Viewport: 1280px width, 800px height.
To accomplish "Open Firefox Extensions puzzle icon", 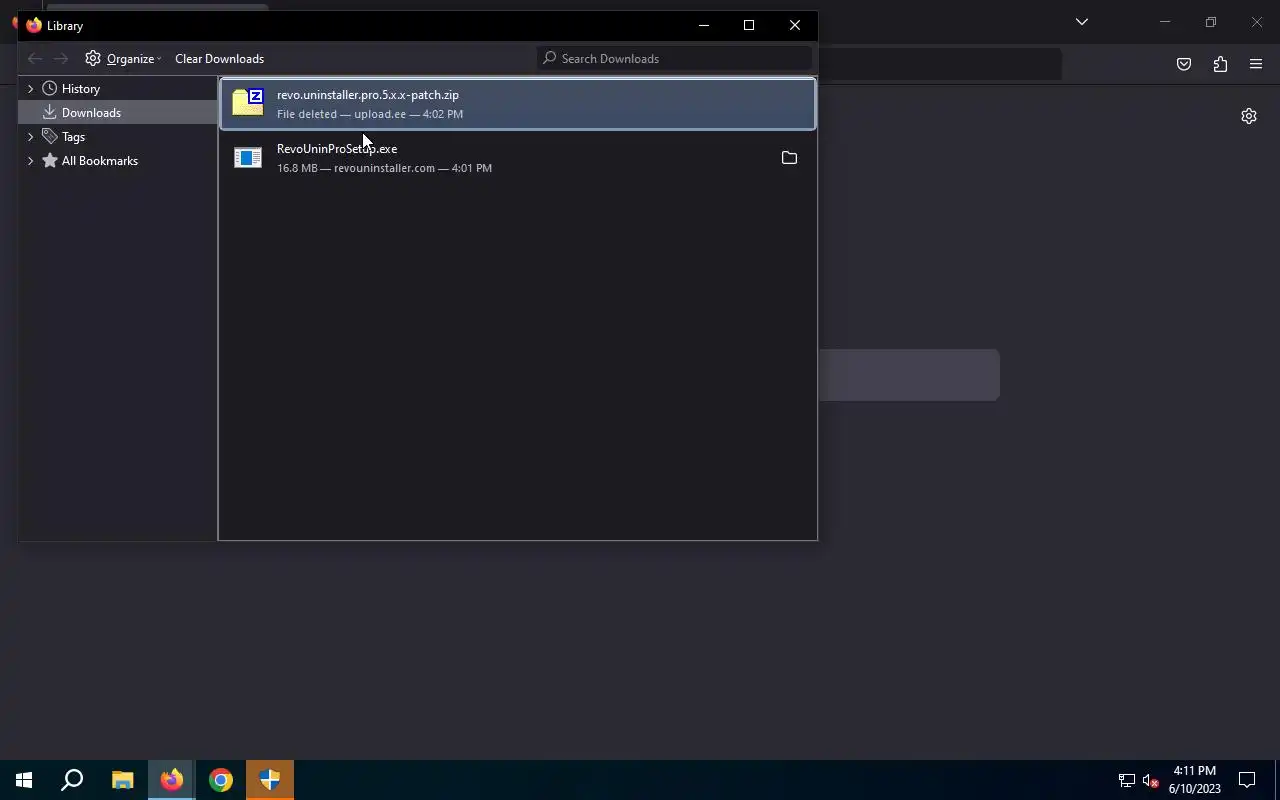I will click(x=1220, y=64).
